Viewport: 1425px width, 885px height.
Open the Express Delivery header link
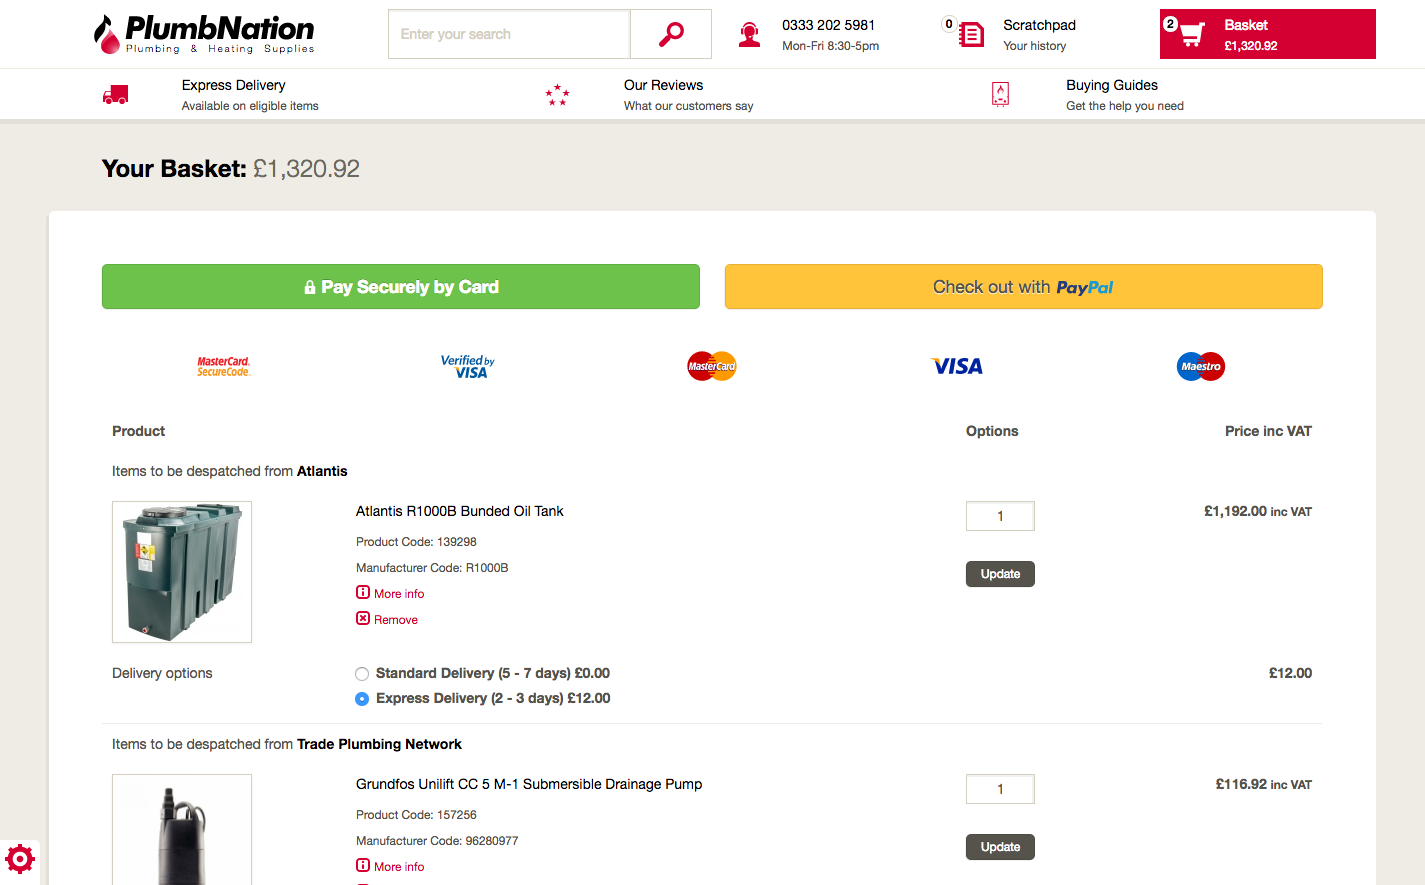(x=250, y=95)
